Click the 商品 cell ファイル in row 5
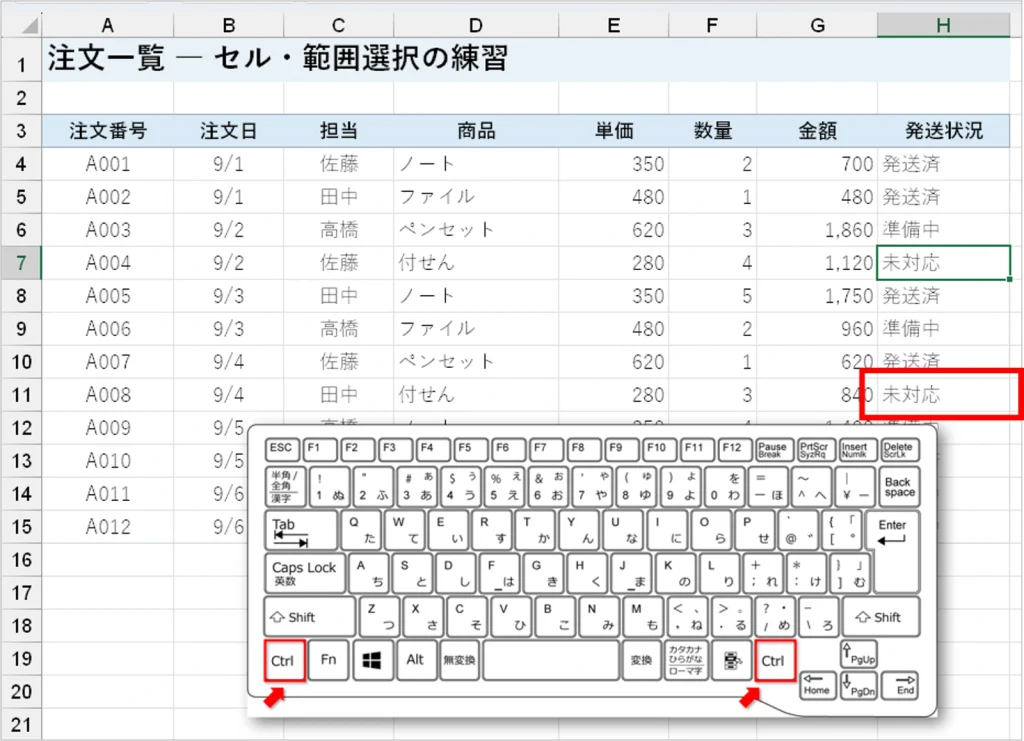 point(476,197)
